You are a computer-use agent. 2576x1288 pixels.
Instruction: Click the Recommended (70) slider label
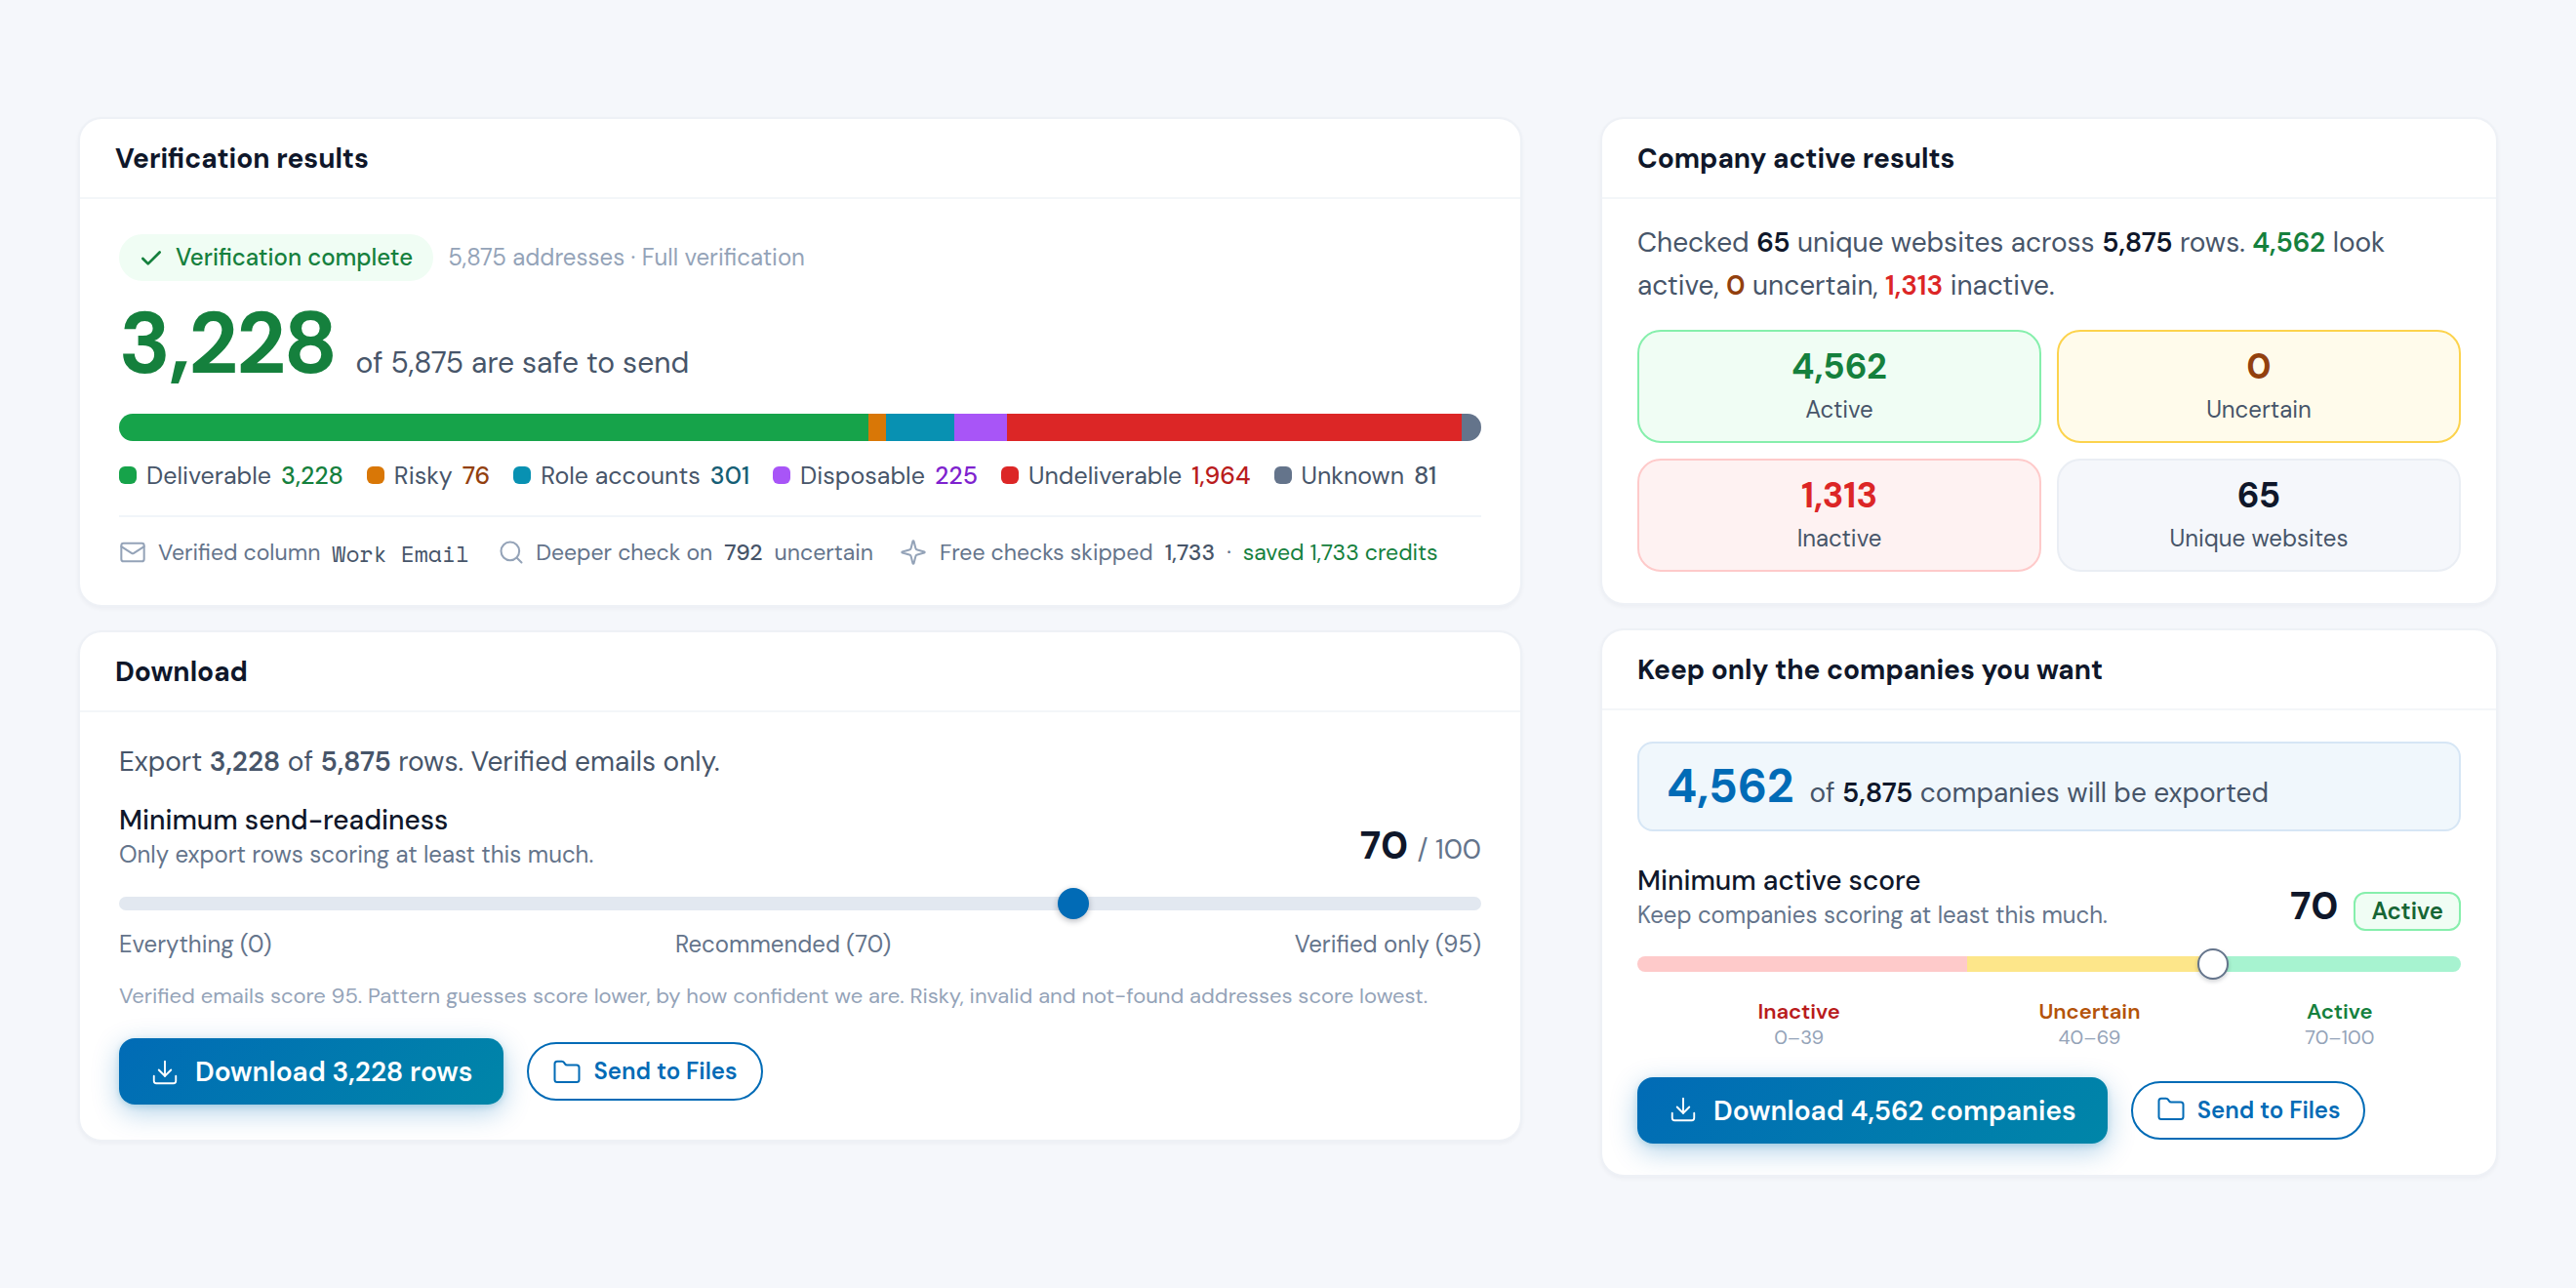point(783,944)
